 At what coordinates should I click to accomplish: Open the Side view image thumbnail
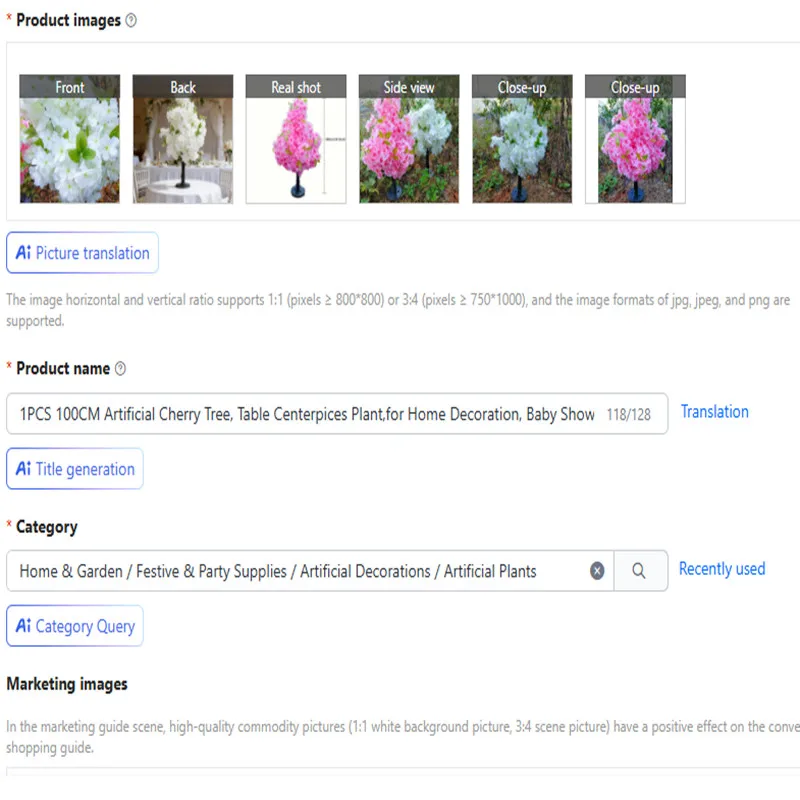[x=409, y=139]
